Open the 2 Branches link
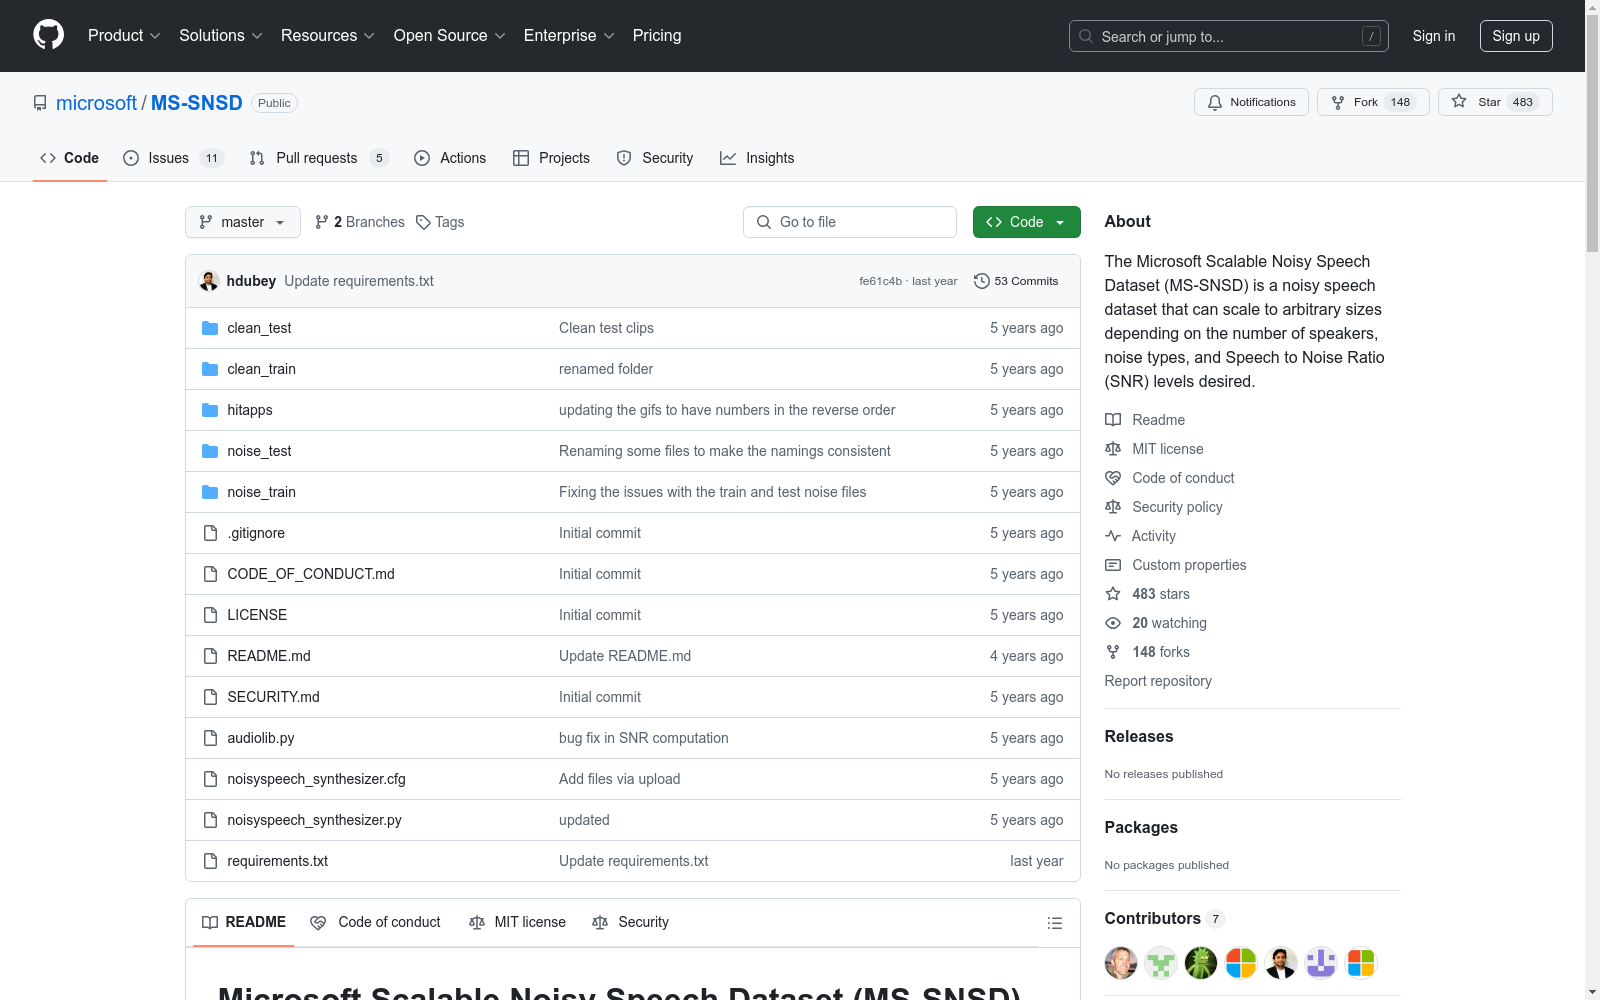Screen dimensions: 1600x1000 360,222
